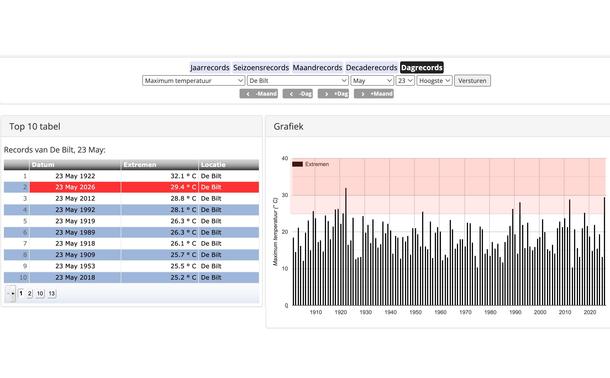Switch to the Seizoensrecords tab
The height and width of the screenshot is (378, 610).
point(261,68)
